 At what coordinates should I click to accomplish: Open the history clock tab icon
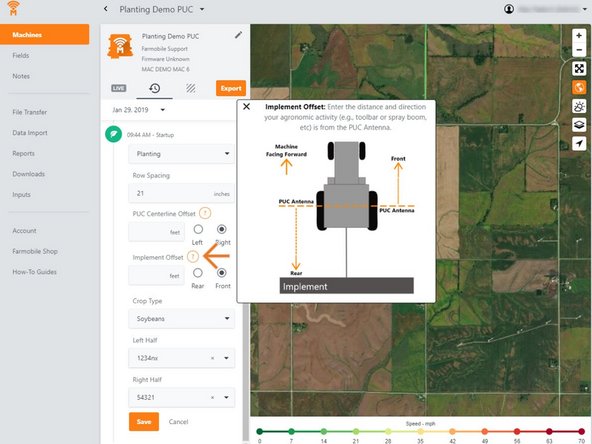pos(154,88)
